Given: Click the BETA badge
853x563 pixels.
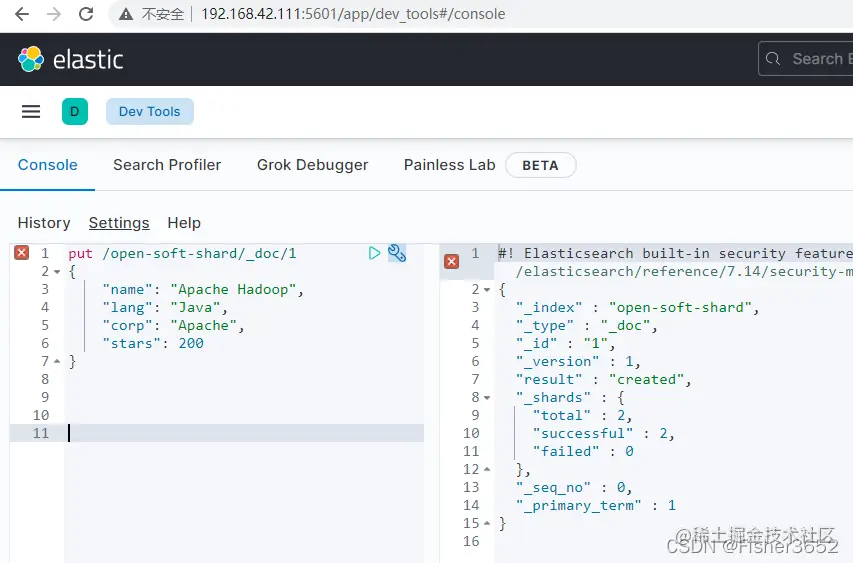Looking at the screenshot, I should [x=541, y=165].
